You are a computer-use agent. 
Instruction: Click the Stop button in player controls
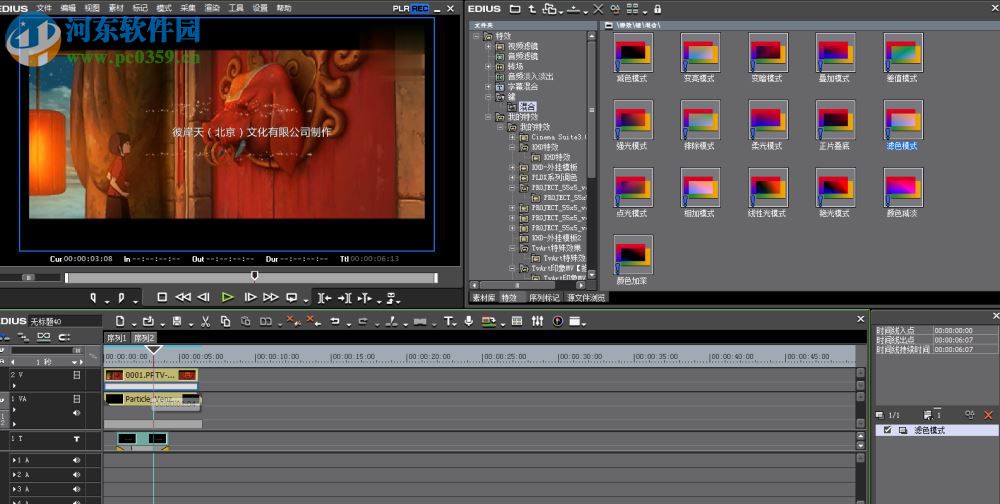coord(162,297)
